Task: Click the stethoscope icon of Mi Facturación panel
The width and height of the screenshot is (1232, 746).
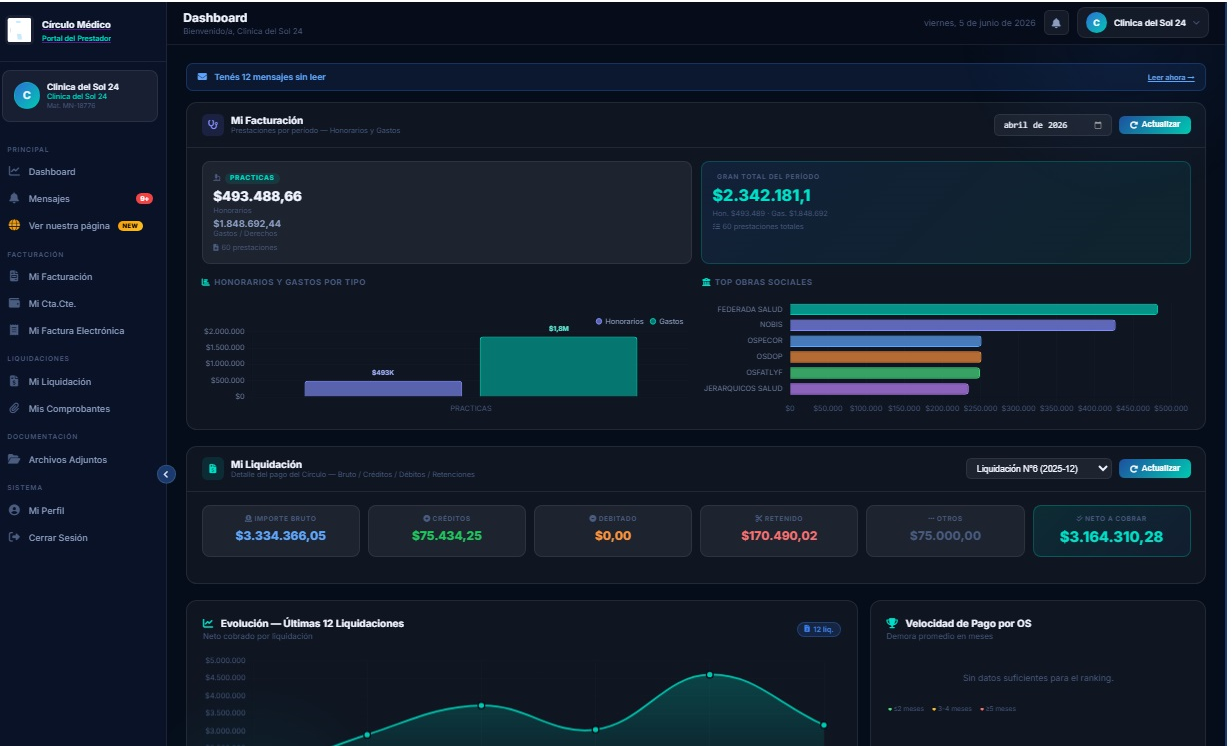Action: pyautogui.click(x=213, y=125)
